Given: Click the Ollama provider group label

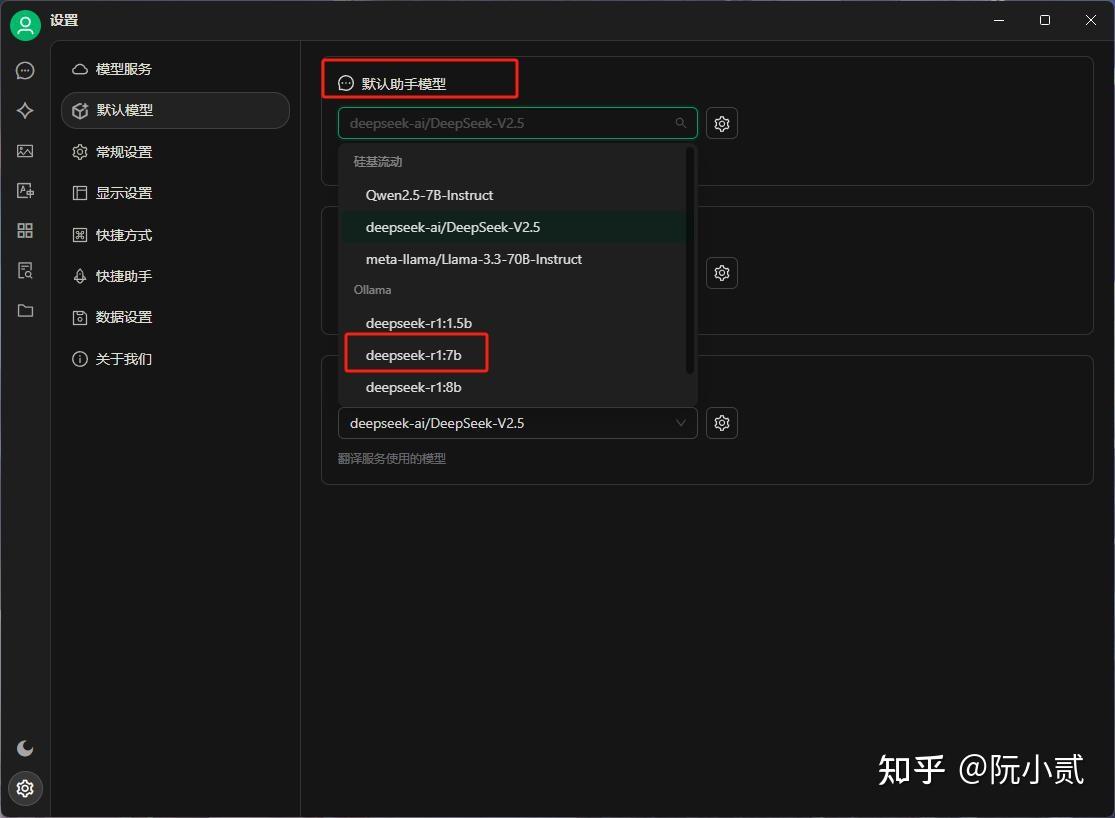Looking at the screenshot, I should pos(372,290).
